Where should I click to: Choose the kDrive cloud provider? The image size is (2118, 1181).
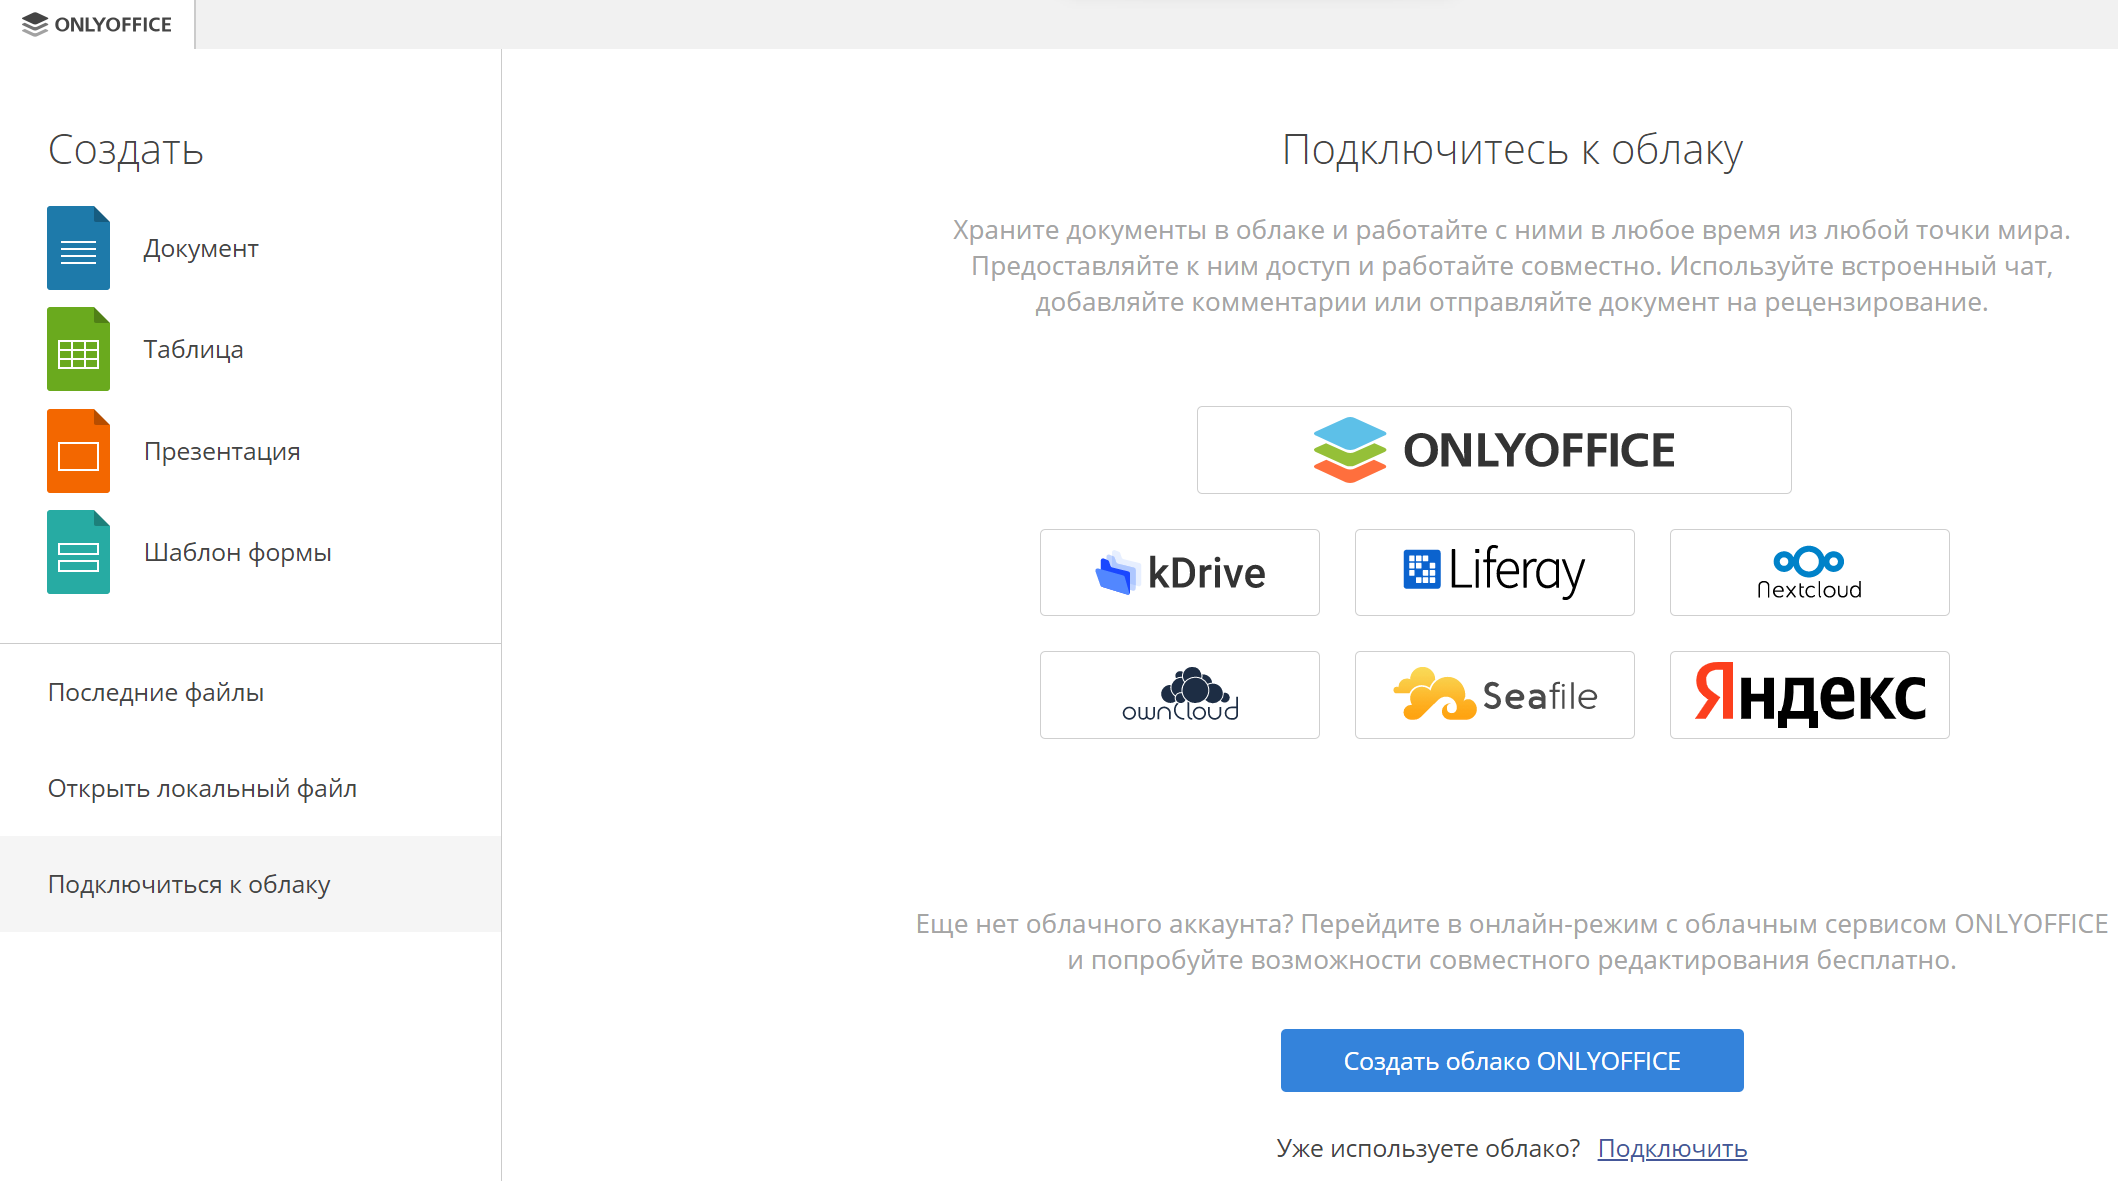click(1180, 572)
